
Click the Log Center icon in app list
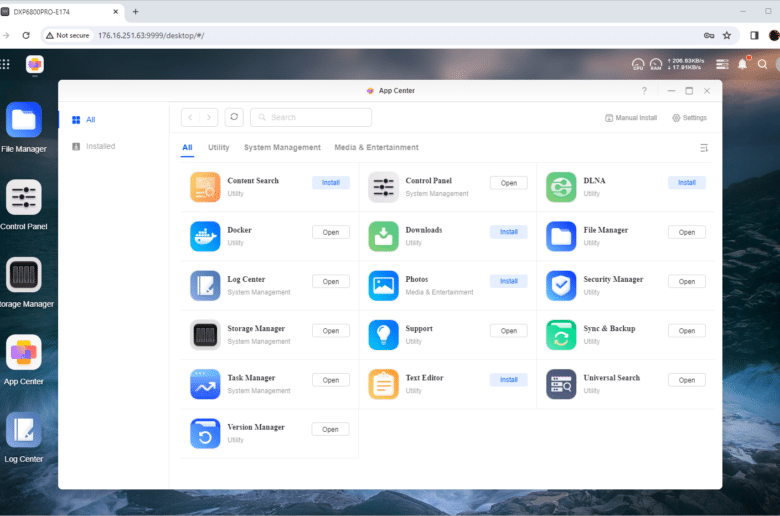click(205, 286)
